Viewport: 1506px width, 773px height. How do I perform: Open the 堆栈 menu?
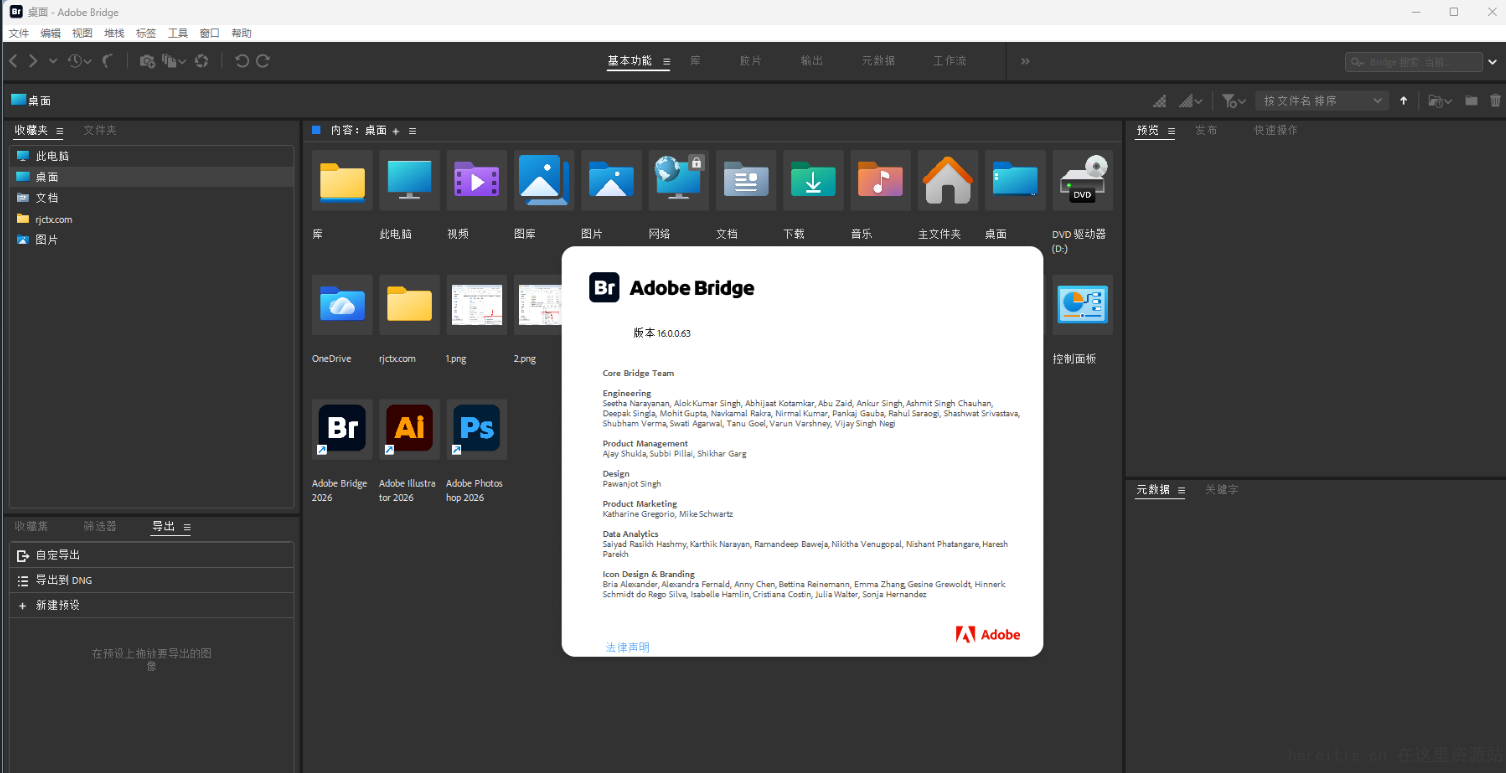tap(114, 34)
